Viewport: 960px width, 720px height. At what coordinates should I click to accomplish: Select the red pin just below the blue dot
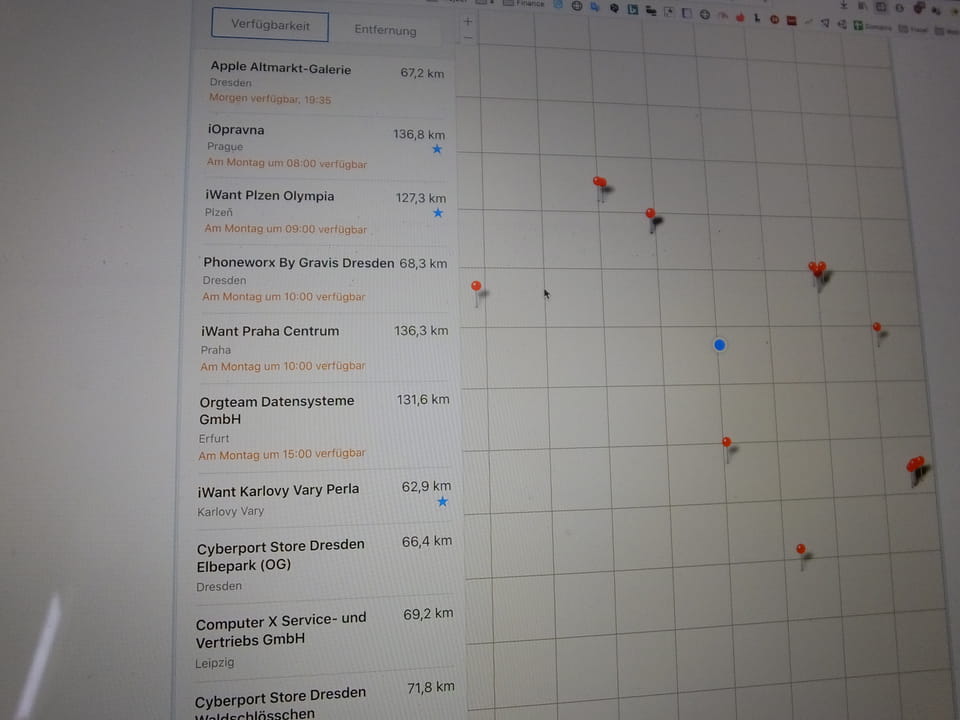tap(727, 442)
